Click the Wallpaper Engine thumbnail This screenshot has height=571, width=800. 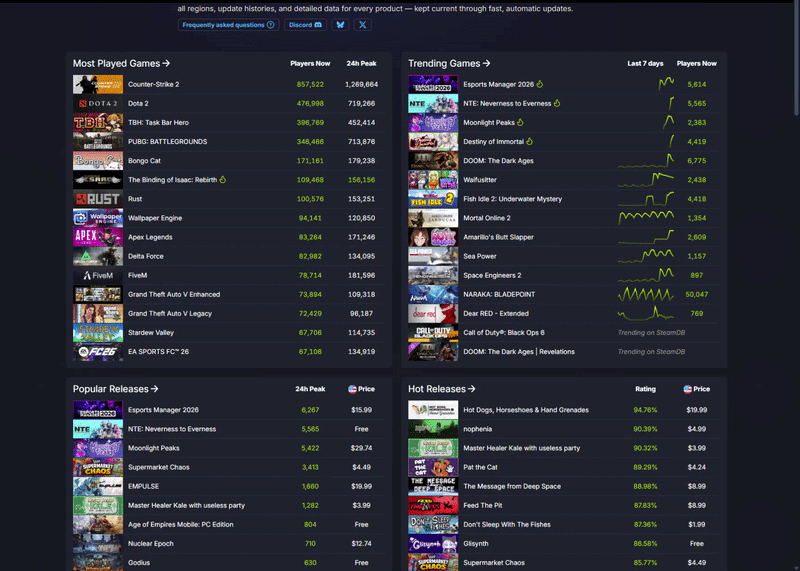(x=98, y=218)
